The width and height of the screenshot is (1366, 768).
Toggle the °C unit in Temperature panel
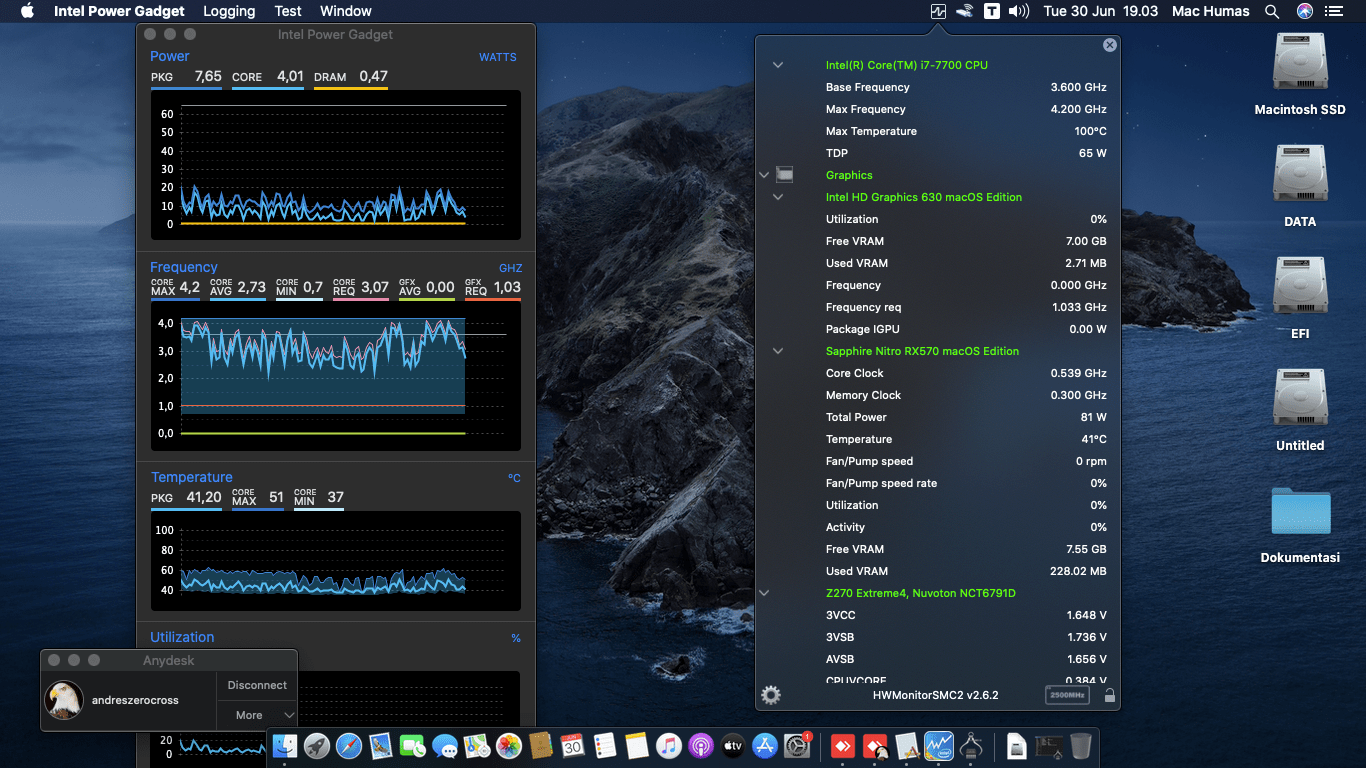point(514,478)
